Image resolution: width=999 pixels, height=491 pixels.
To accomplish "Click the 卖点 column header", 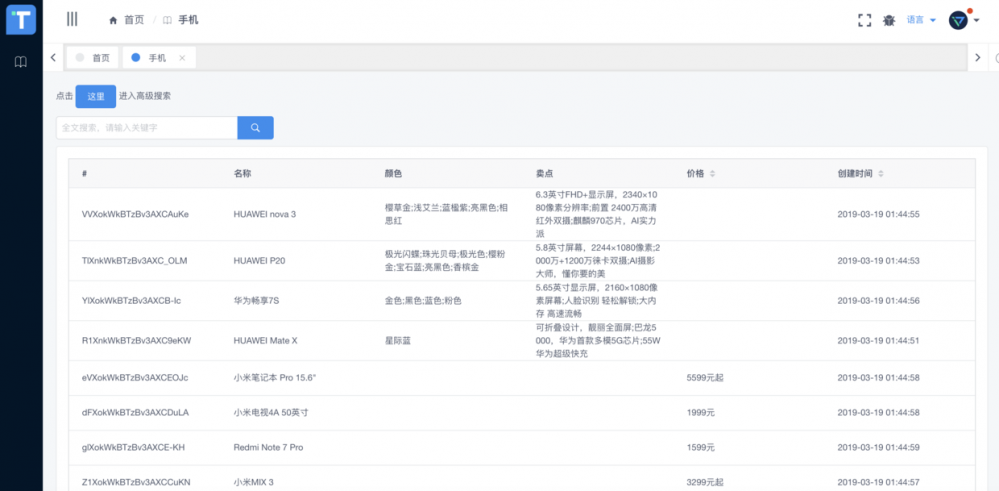I will (544, 174).
